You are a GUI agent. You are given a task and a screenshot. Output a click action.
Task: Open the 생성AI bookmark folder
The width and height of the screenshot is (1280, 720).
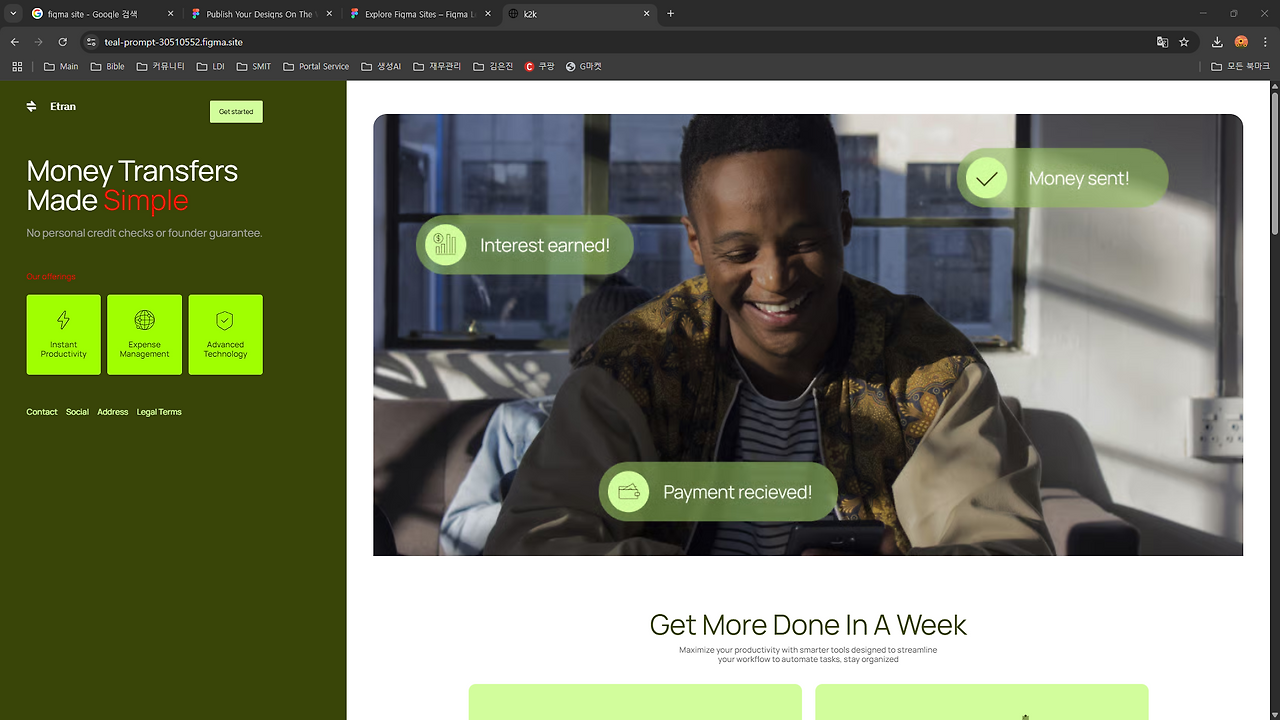381,67
